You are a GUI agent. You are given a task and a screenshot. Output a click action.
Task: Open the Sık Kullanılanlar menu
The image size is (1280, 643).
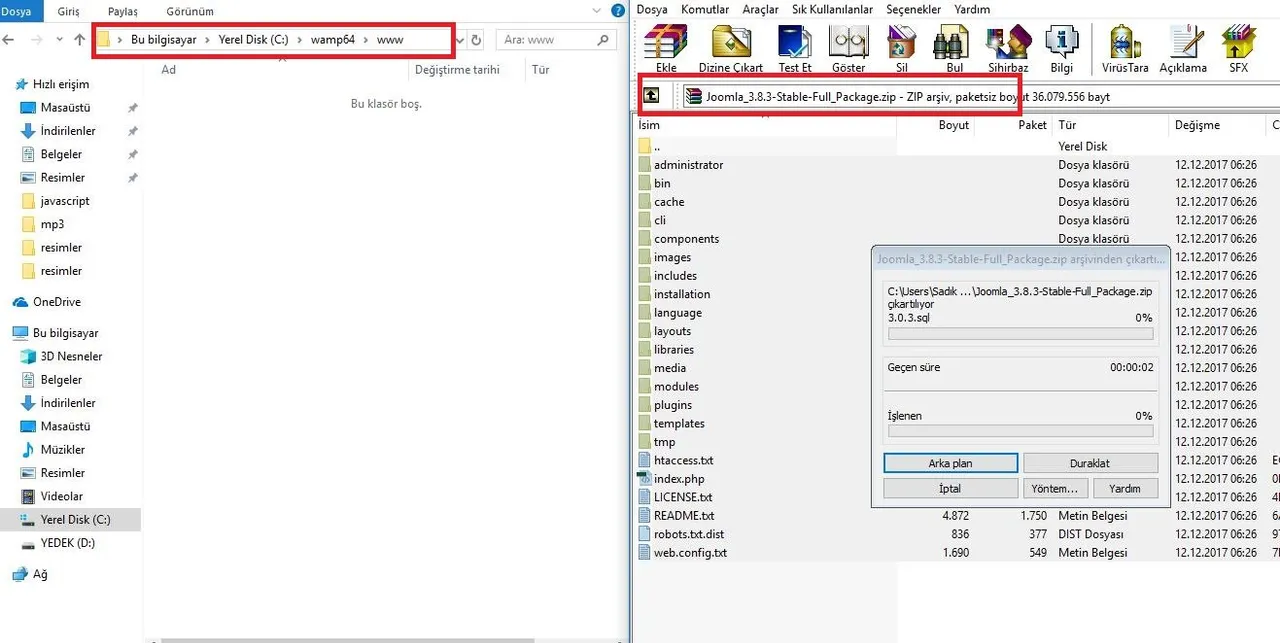pos(832,9)
